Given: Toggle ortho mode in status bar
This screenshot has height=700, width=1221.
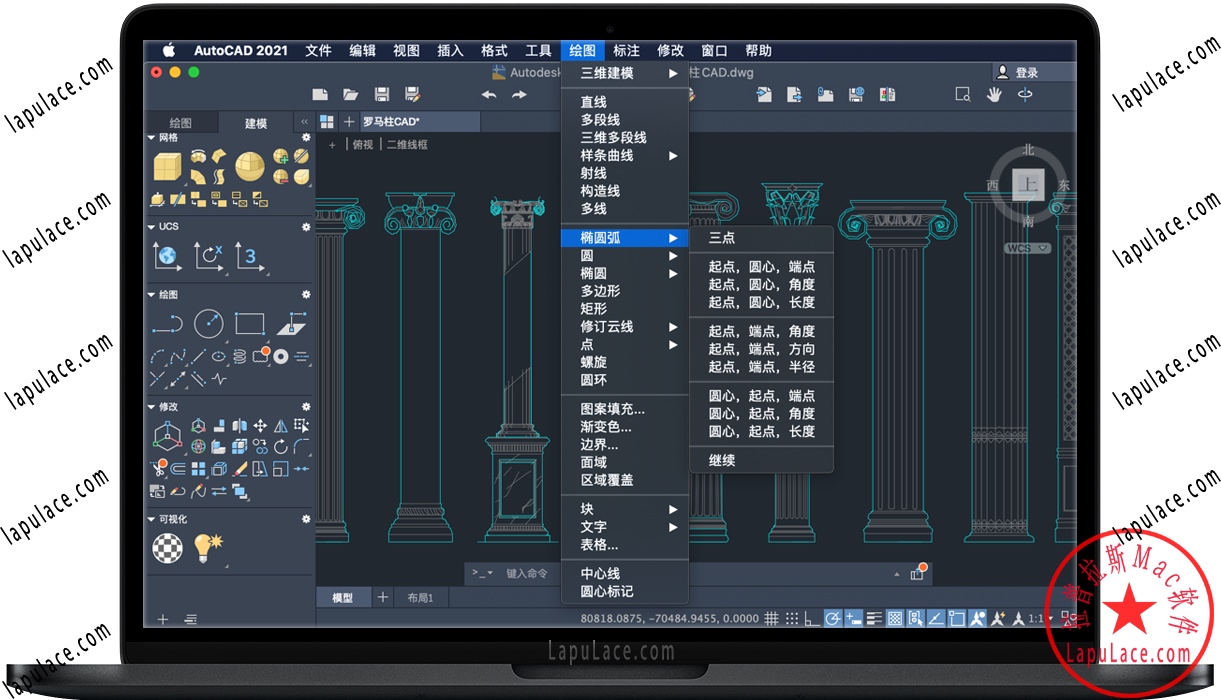Looking at the screenshot, I should (x=812, y=619).
